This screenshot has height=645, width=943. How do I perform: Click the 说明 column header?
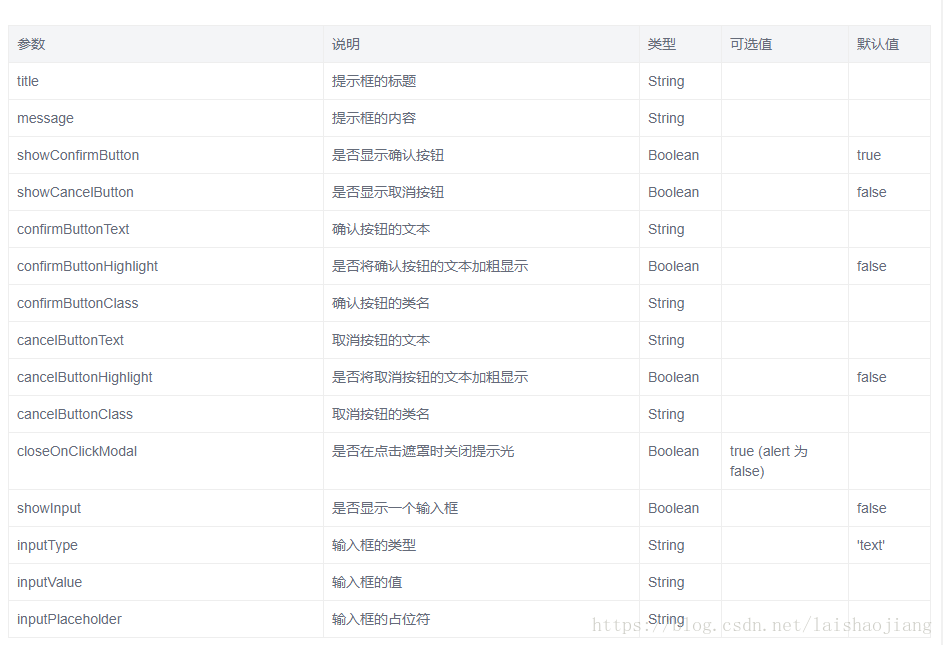[343, 44]
